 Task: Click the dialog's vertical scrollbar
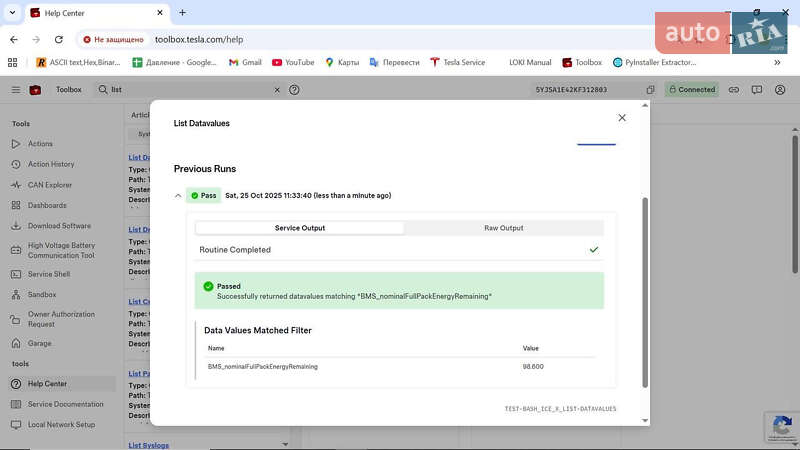645,290
